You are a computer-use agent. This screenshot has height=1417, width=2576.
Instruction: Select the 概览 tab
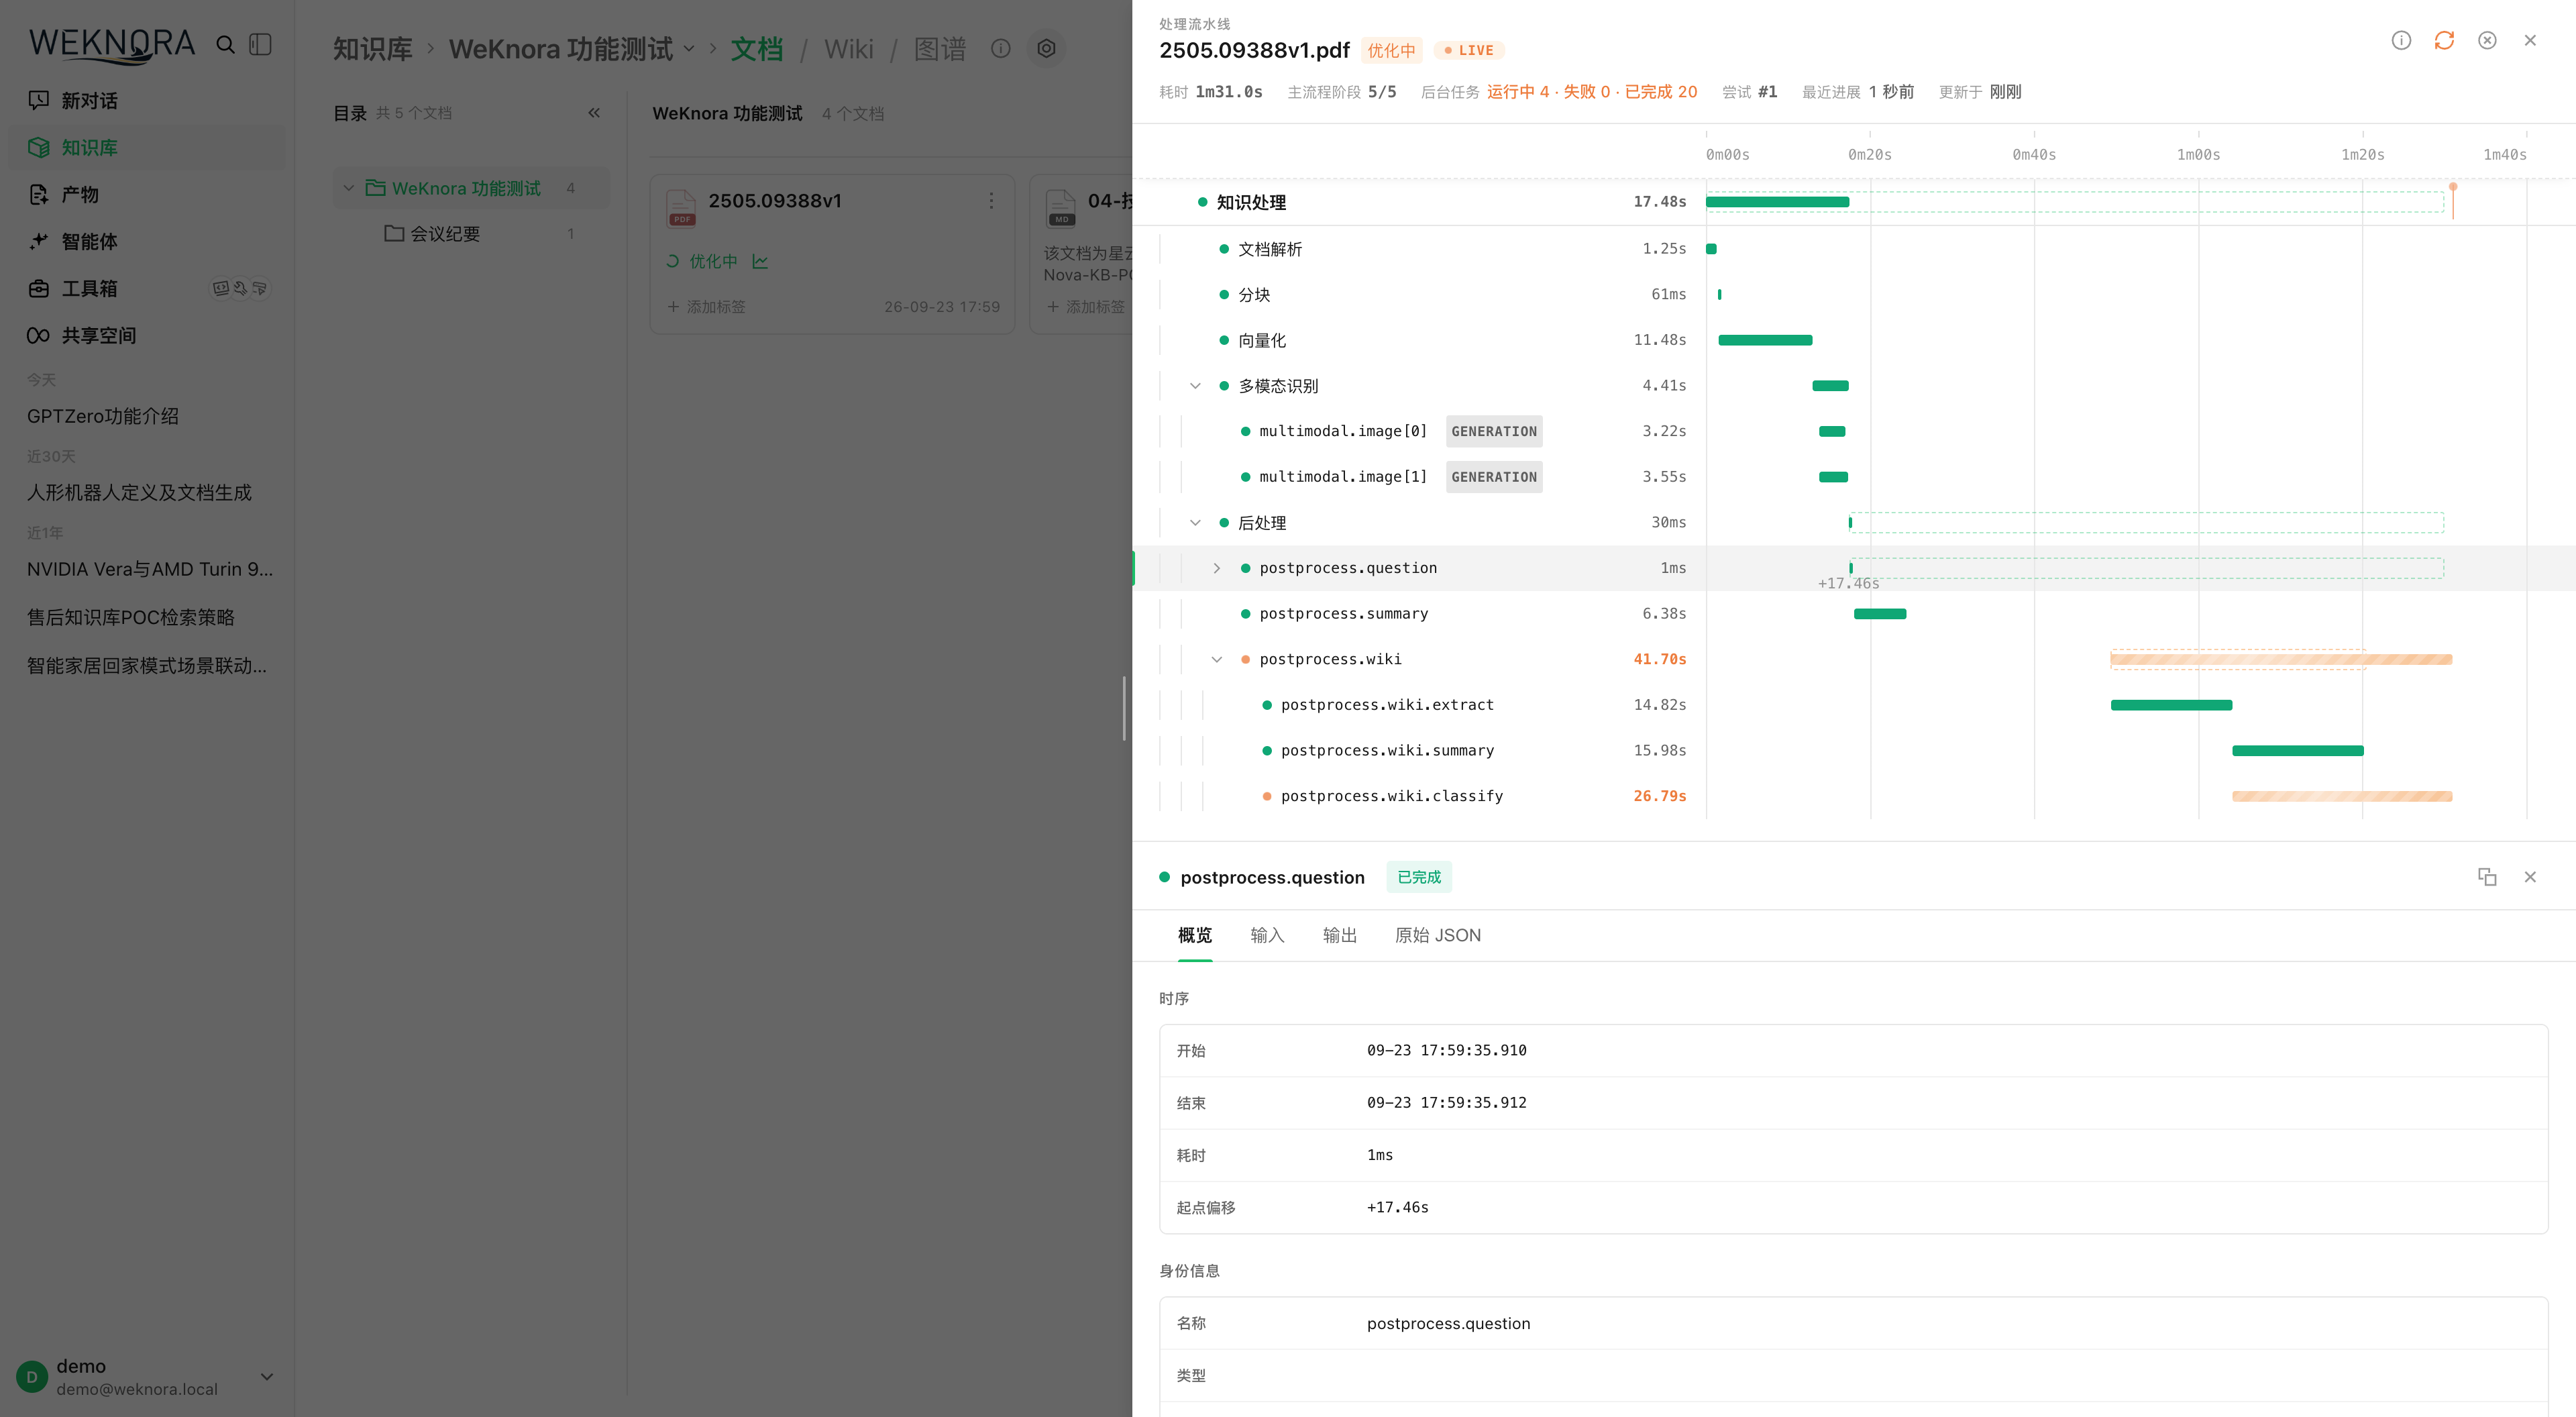(1195, 935)
